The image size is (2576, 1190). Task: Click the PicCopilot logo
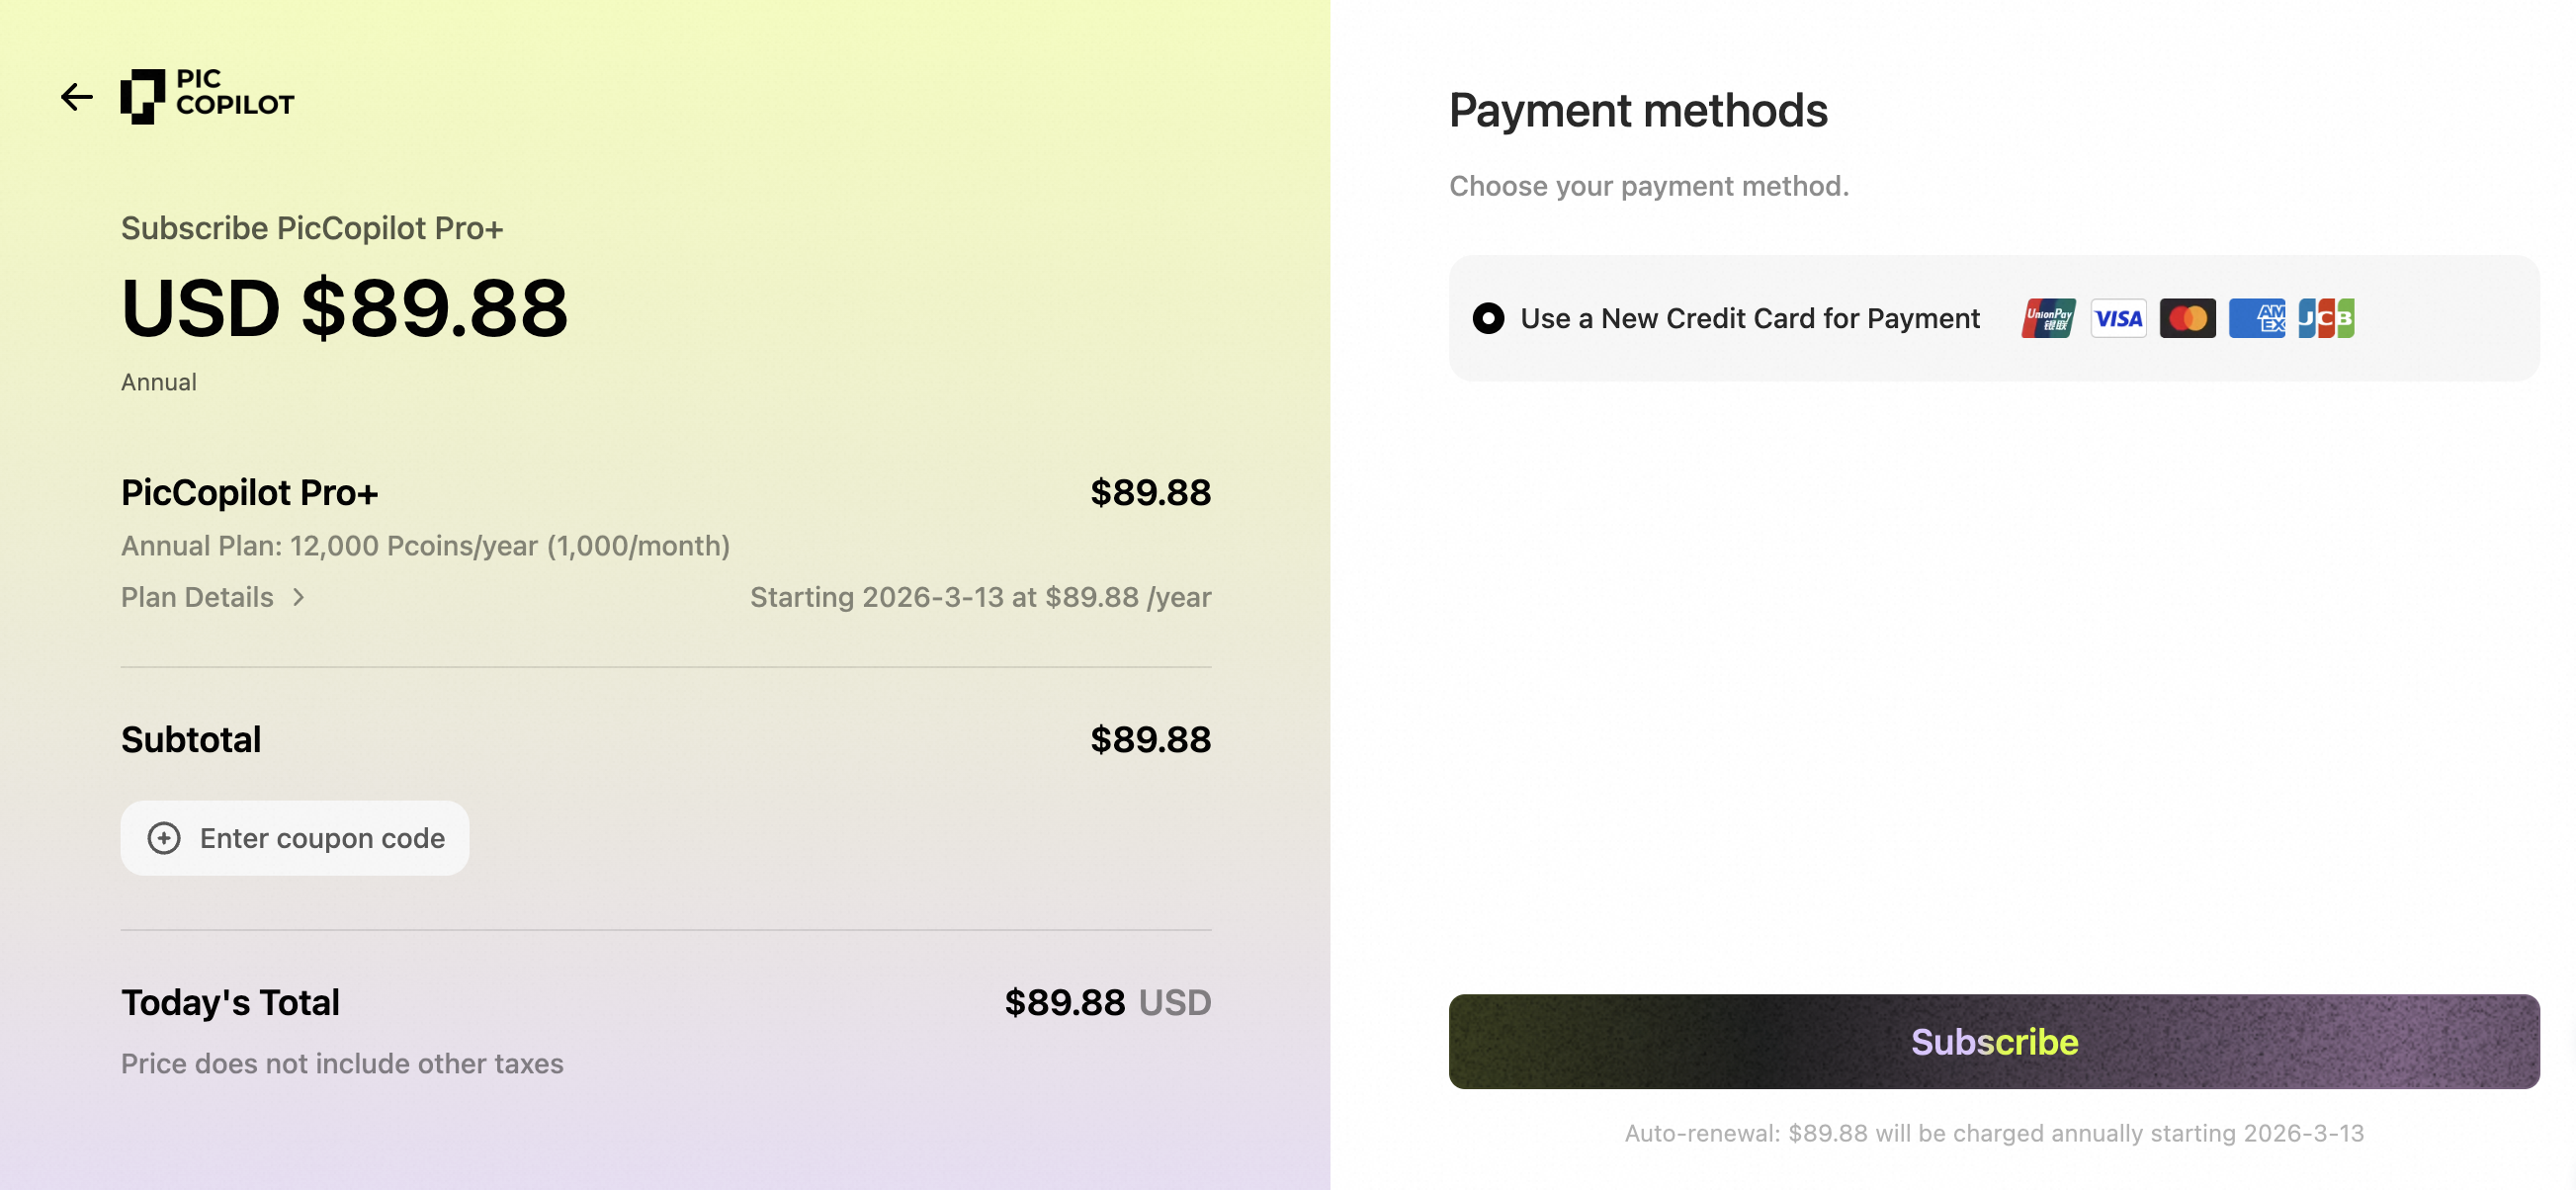pyautogui.click(x=206, y=94)
